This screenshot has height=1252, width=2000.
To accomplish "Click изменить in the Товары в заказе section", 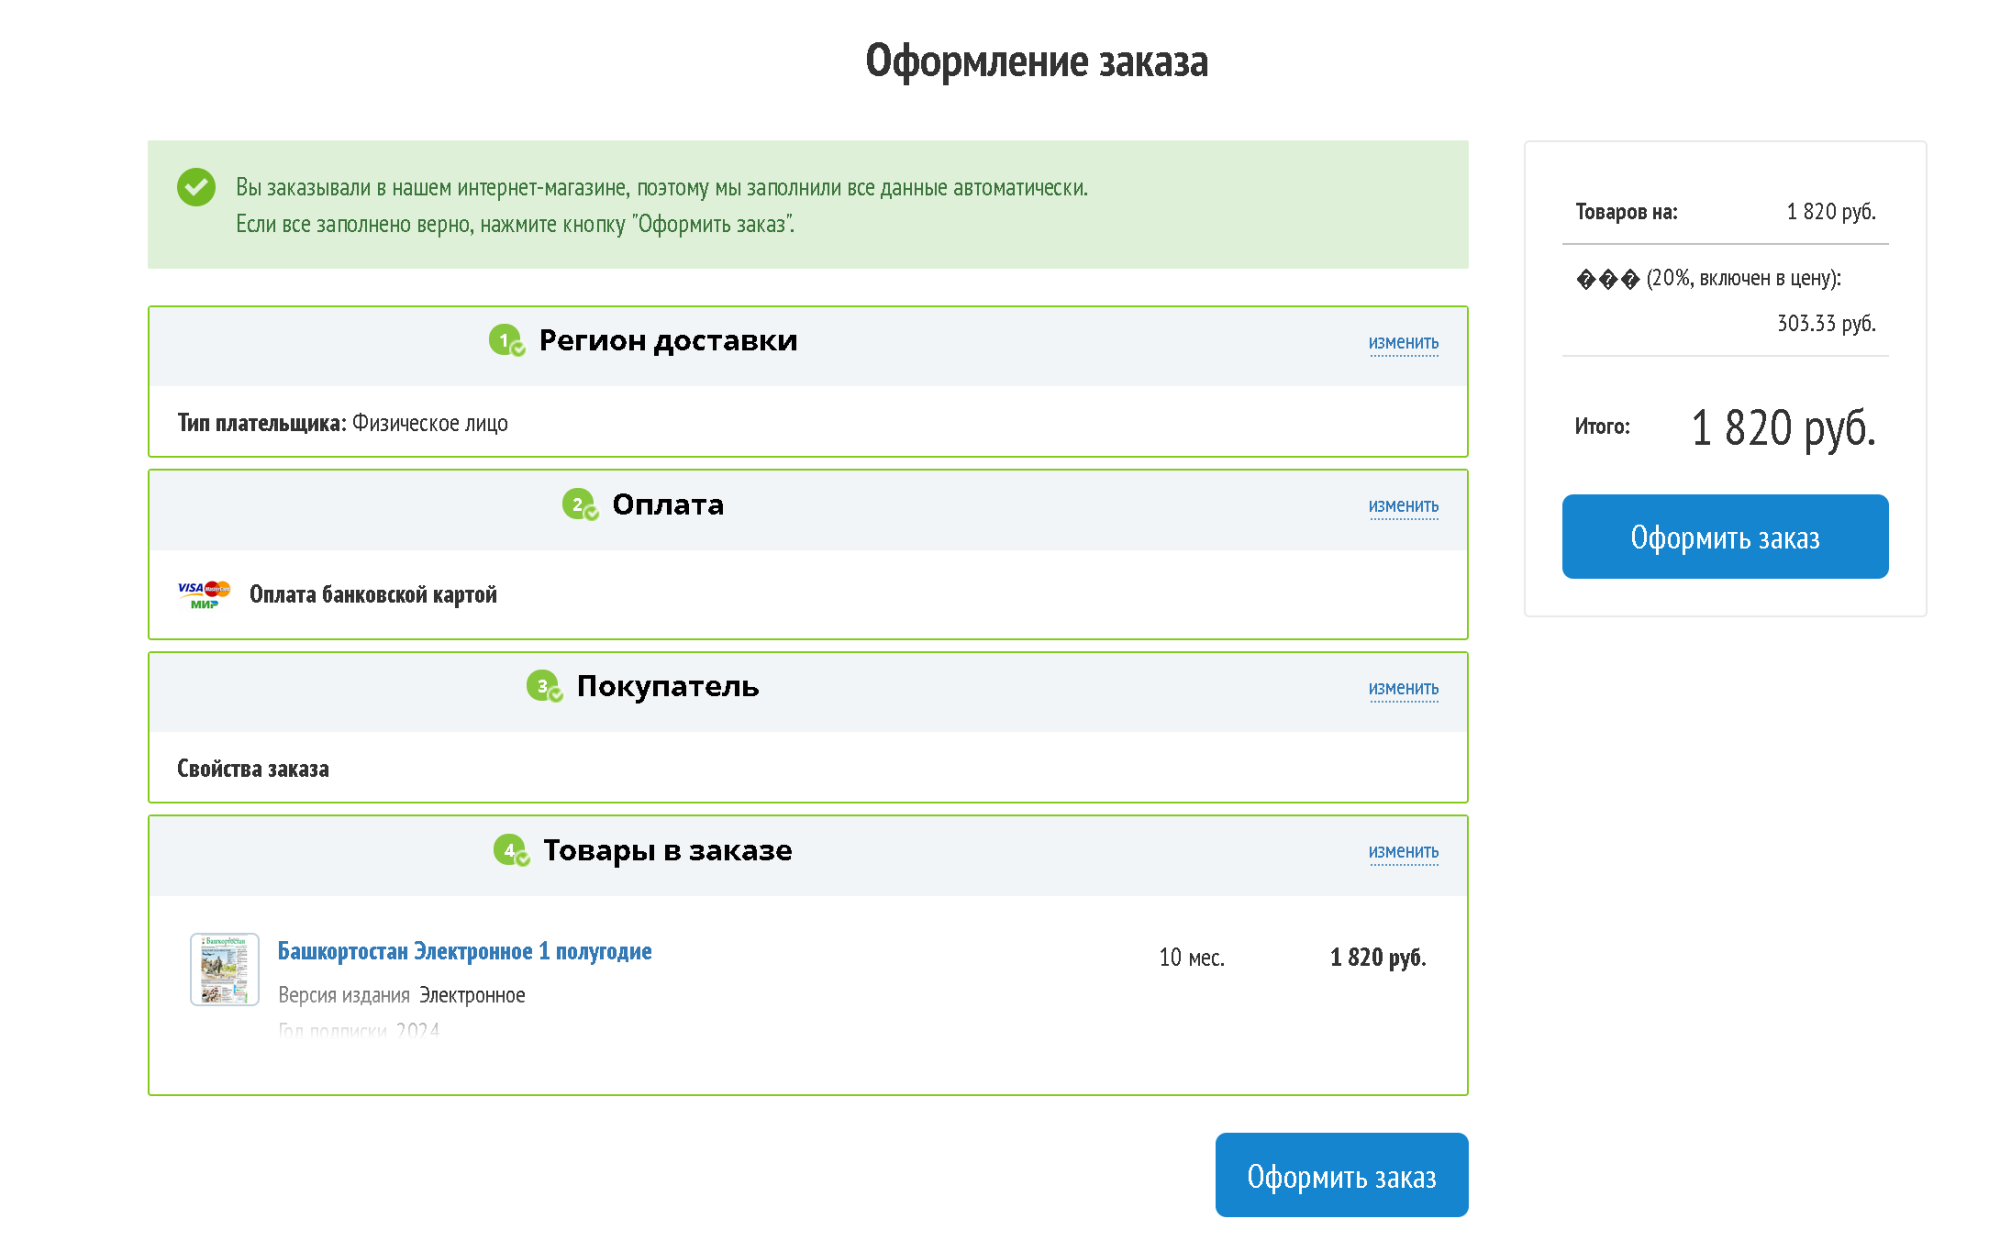I will (x=1403, y=852).
